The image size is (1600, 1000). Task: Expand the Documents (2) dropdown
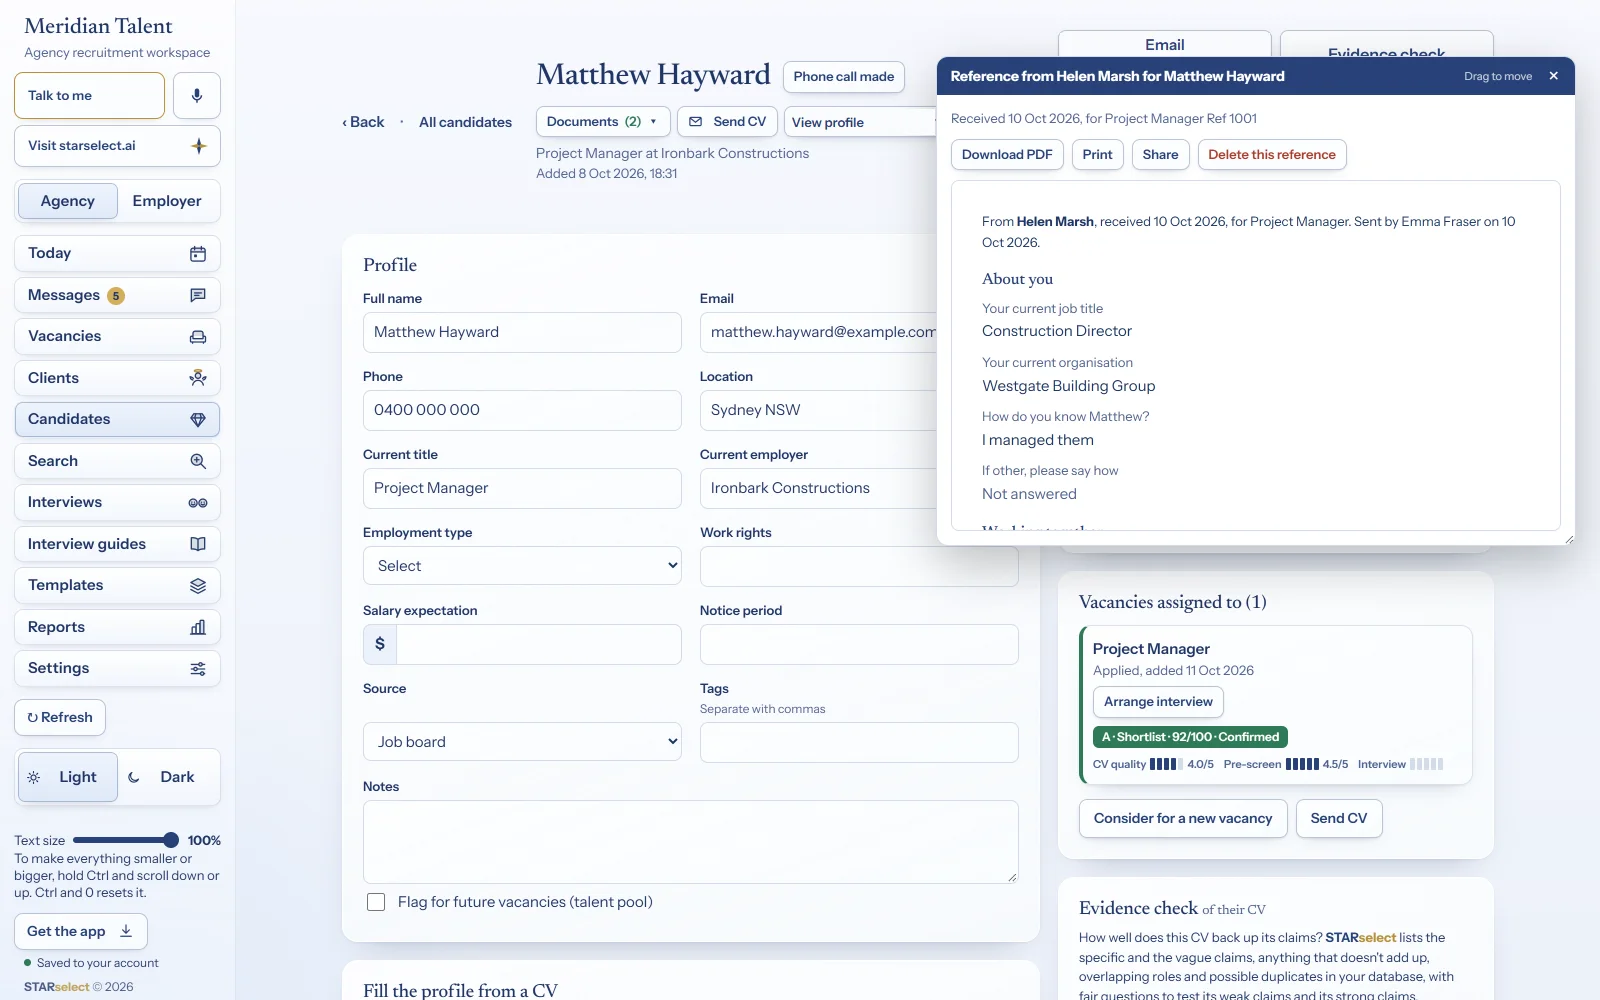point(602,122)
